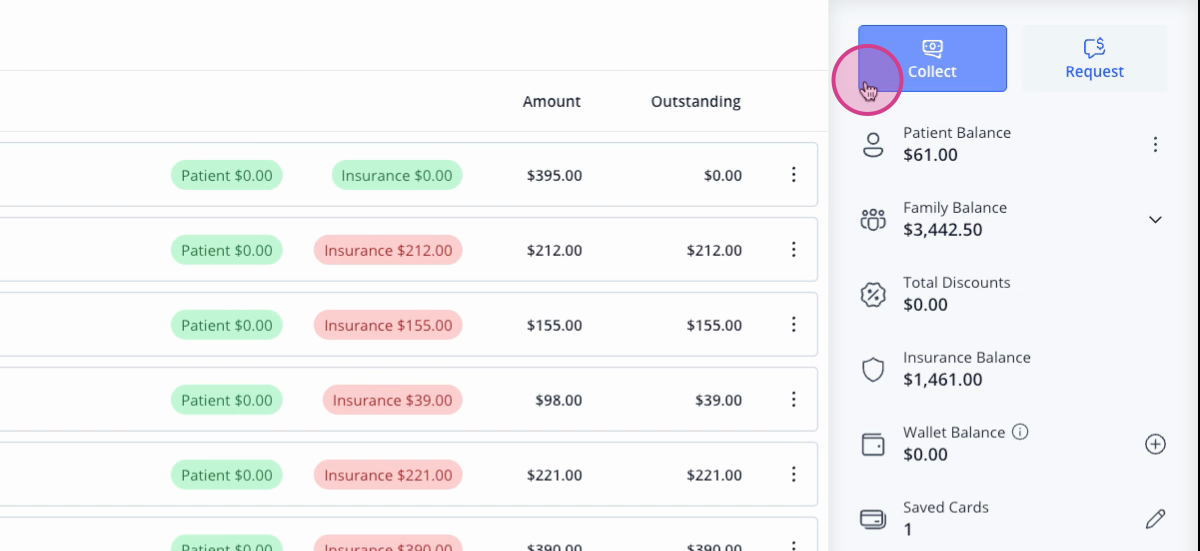Click the $0.00 outstanding value in first row
Screen dimensions: 1200x551
tap(723, 175)
